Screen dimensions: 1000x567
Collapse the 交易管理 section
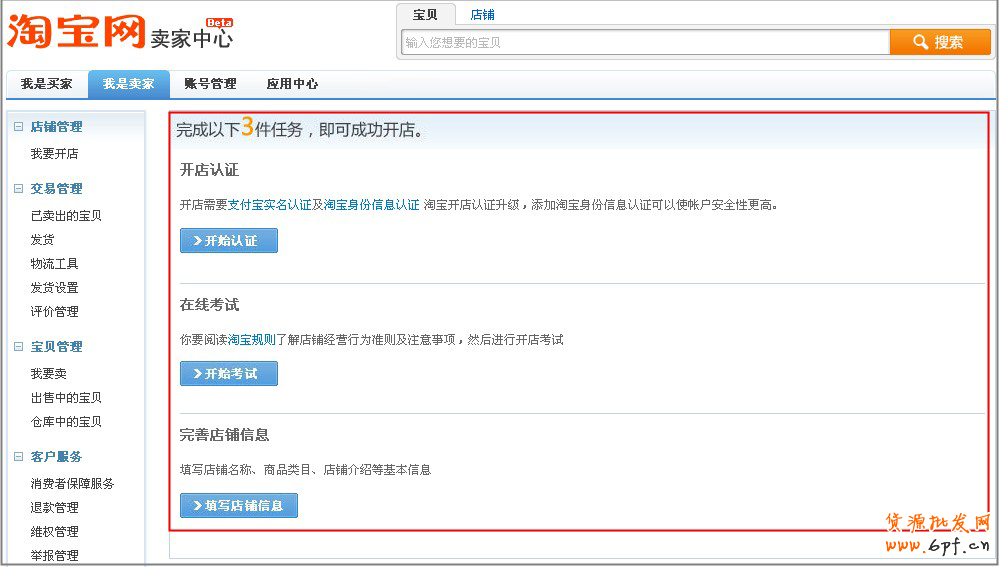[18, 189]
